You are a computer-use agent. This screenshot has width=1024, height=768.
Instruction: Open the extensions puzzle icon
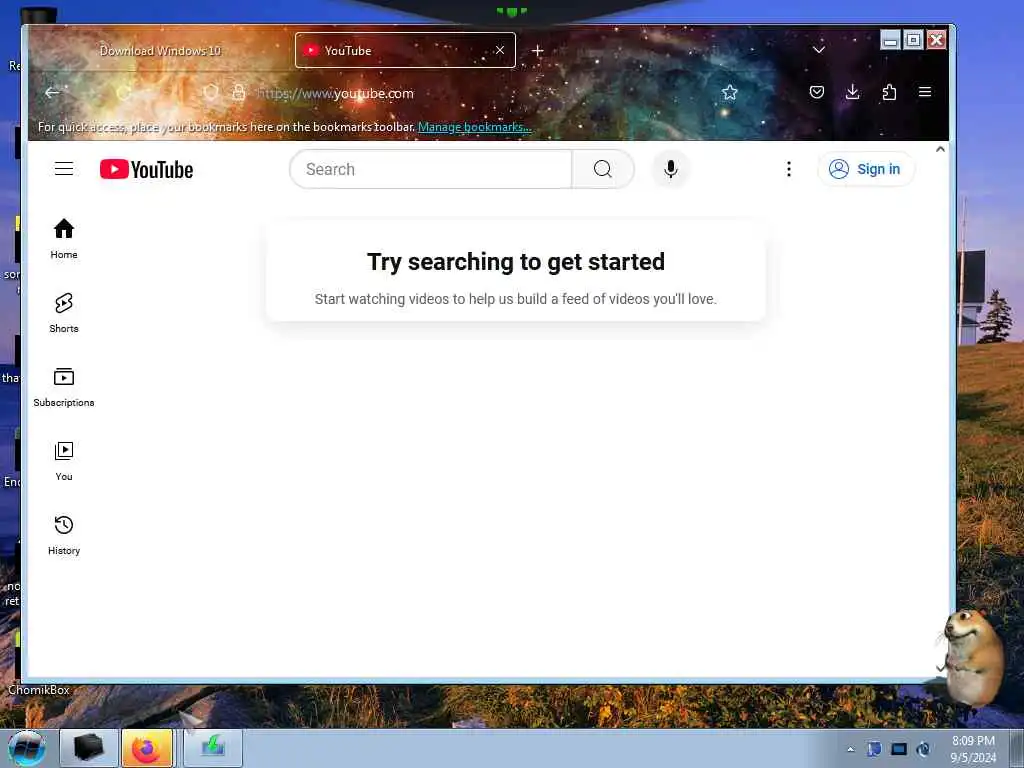pyautogui.click(x=889, y=92)
